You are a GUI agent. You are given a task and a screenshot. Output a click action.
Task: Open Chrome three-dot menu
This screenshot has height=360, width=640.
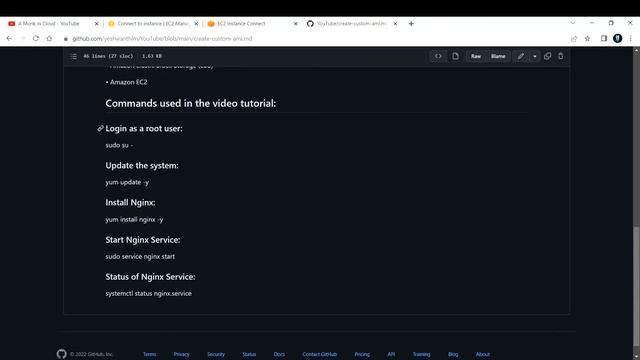[x=631, y=38]
